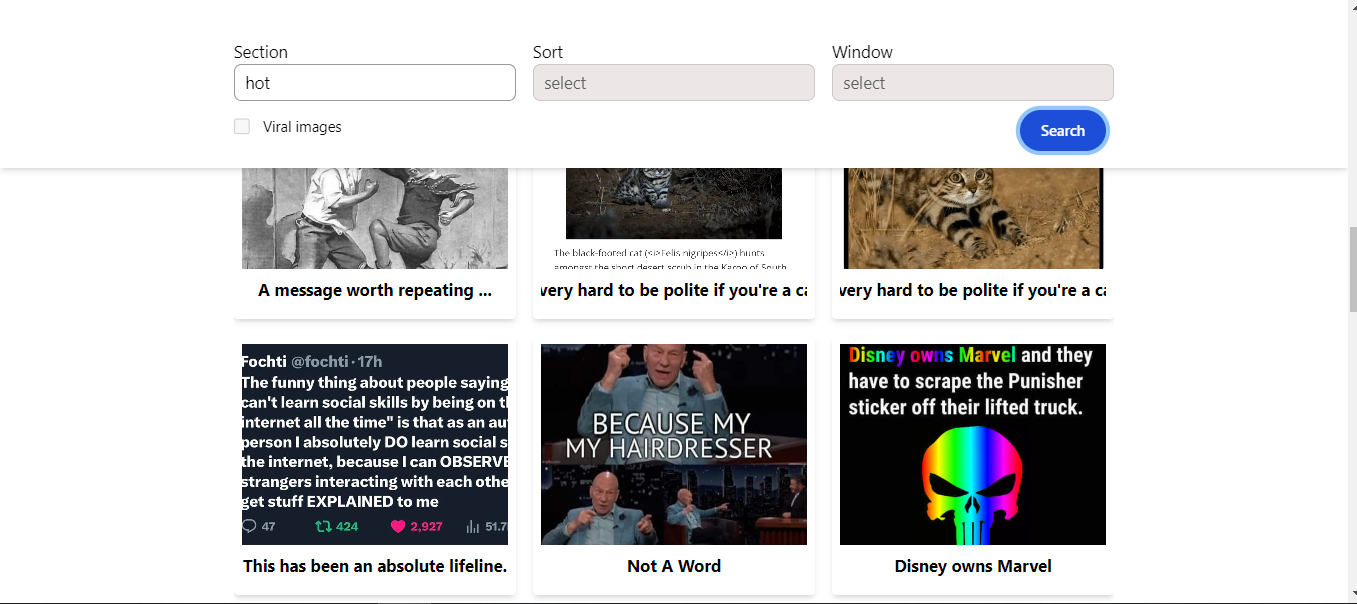
Task: Open the dark black-footed cat image
Action: [x=674, y=218]
